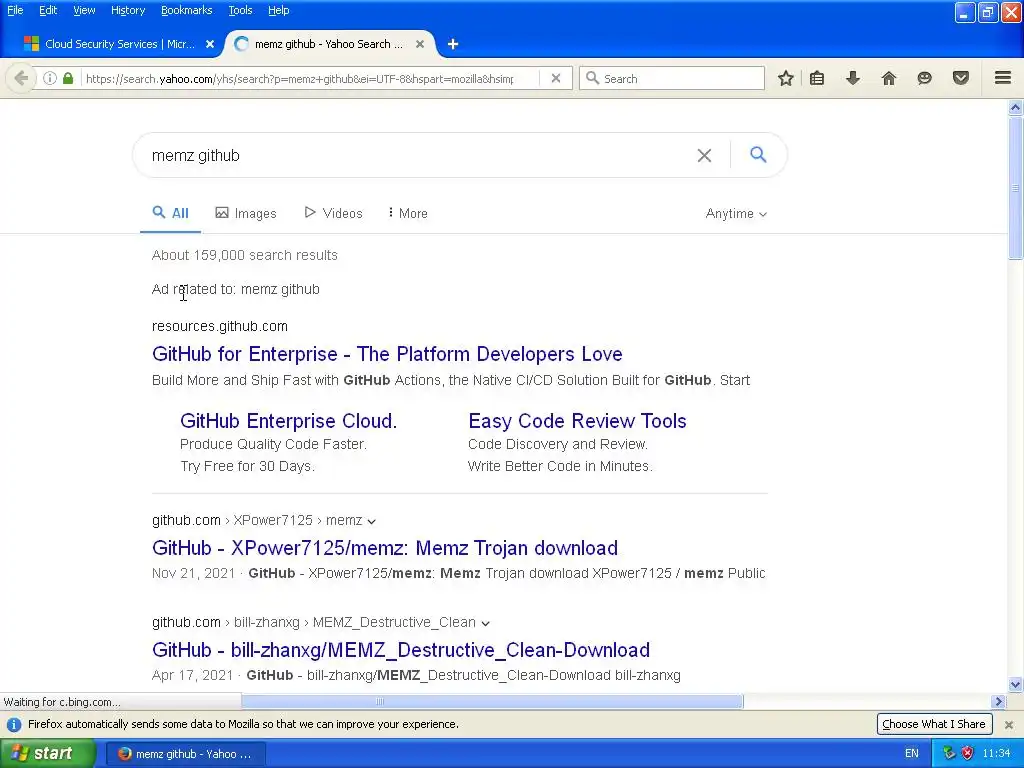Click the horizontal scrollbar thumb
1024x768 pixels.
(x=492, y=701)
